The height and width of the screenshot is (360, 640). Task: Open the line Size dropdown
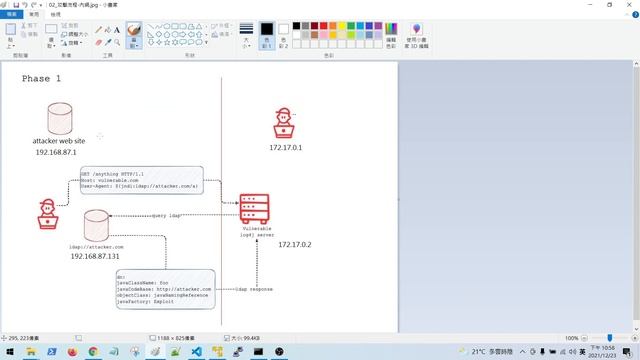[x=246, y=36]
